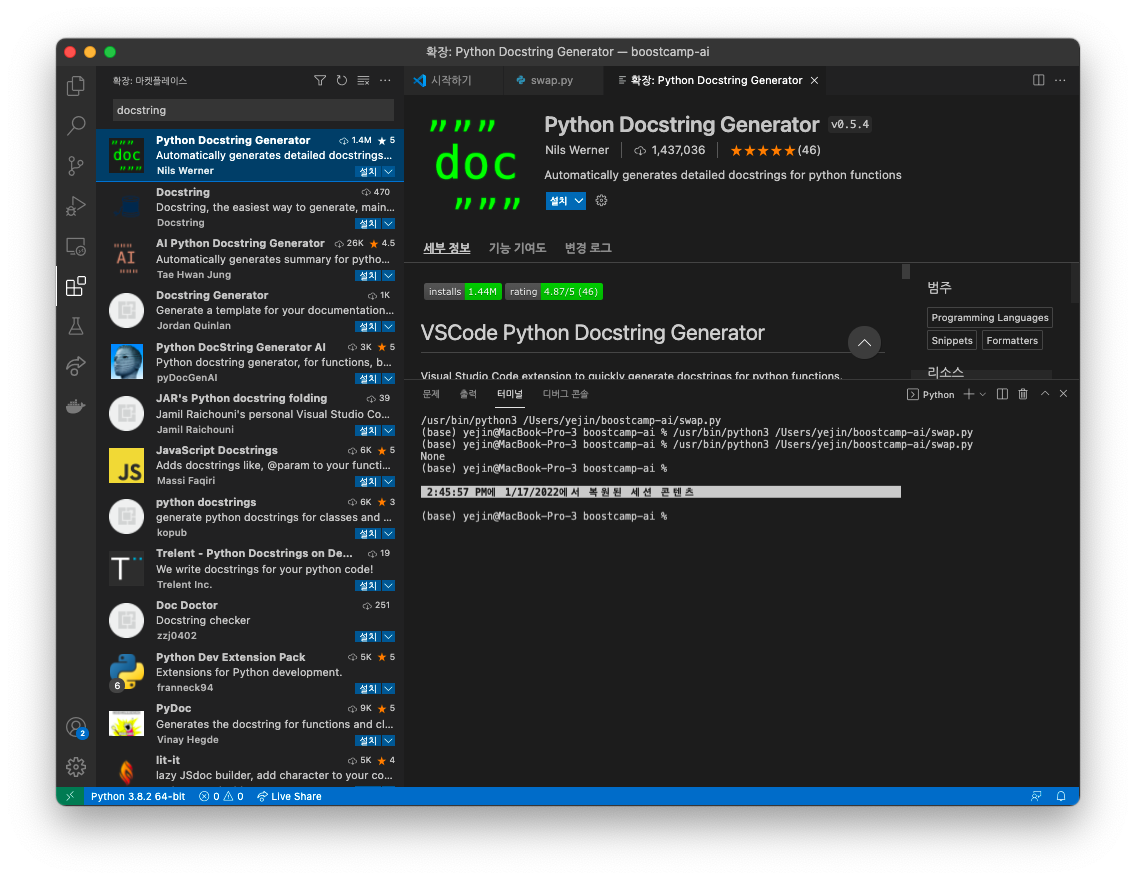Open the Formatters category link
The height and width of the screenshot is (880, 1136).
tap(1012, 341)
